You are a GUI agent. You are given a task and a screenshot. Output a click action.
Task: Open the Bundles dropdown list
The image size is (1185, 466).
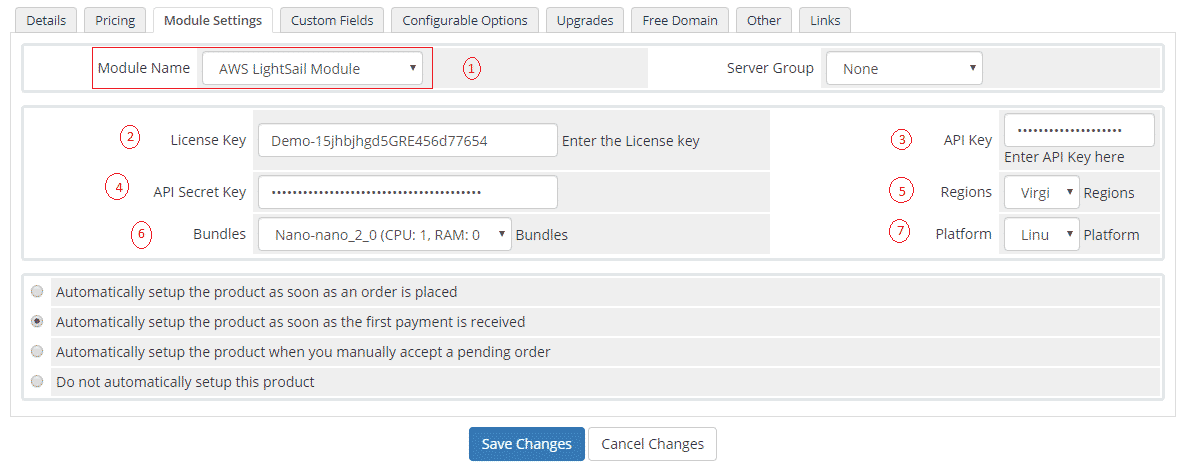(x=385, y=235)
